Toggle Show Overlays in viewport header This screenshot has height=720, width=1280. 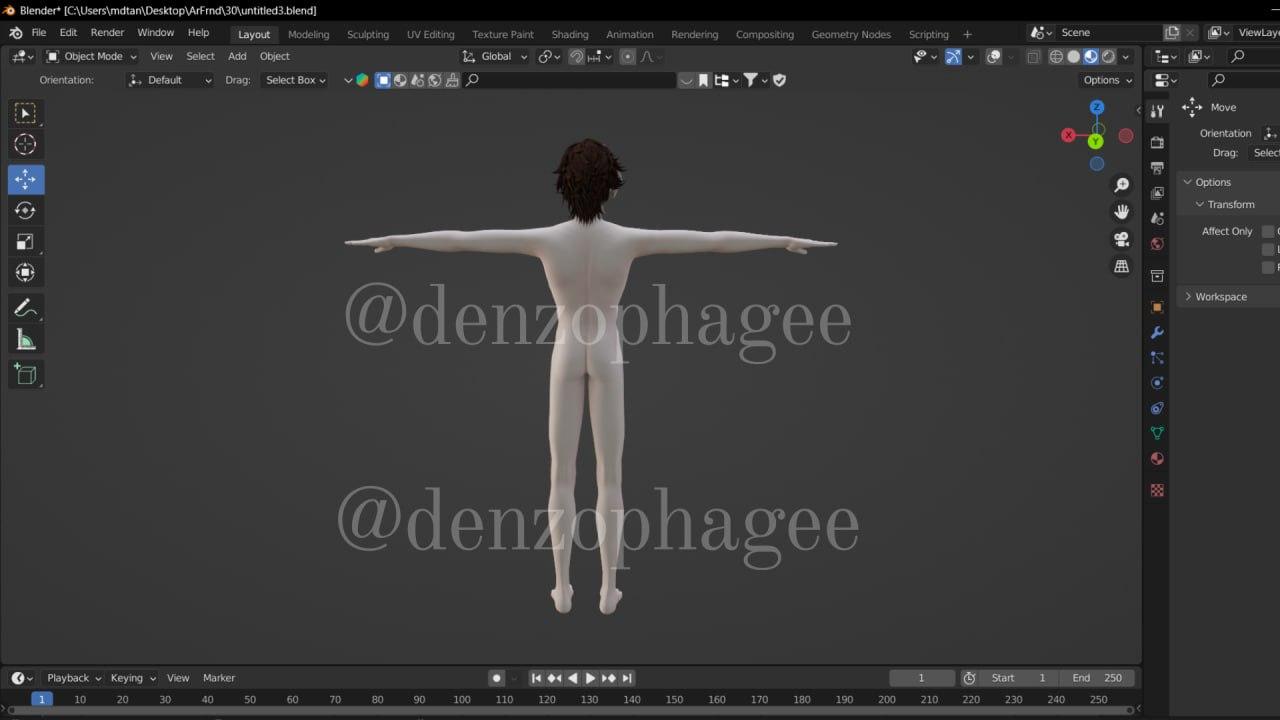[x=993, y=57]
